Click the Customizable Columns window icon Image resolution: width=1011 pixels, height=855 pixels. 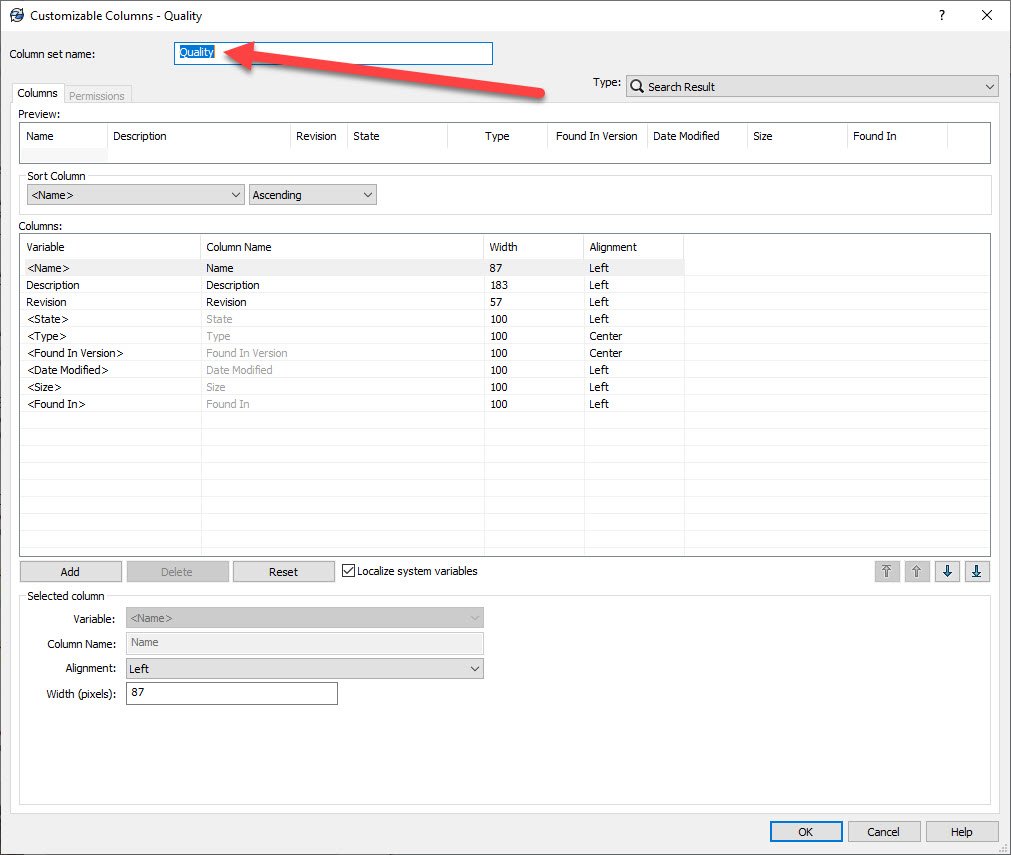click(x=16, y=15)
